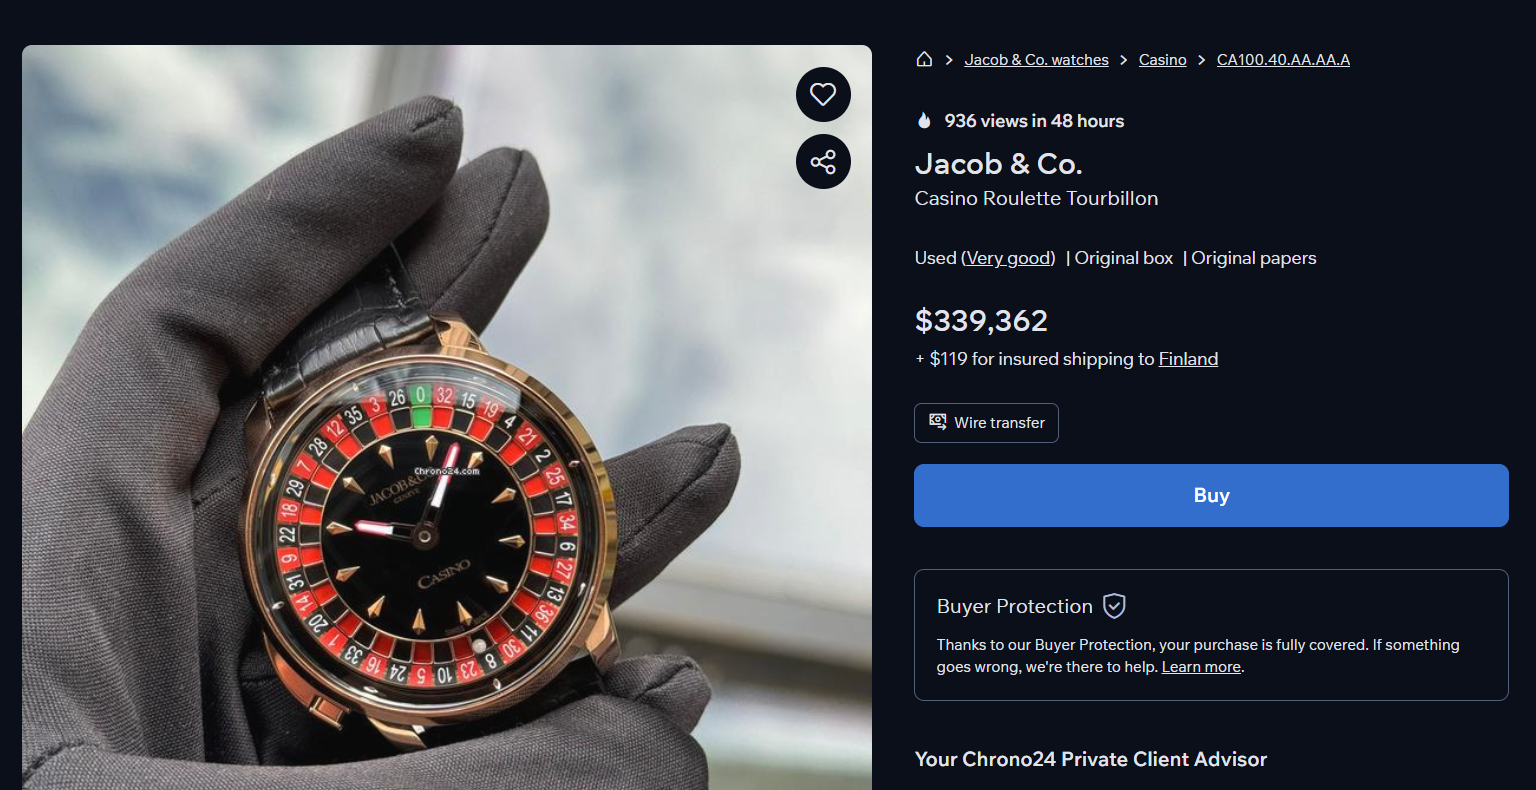Click the blue Buy button
The image size is (1536, 790).
1211,495
